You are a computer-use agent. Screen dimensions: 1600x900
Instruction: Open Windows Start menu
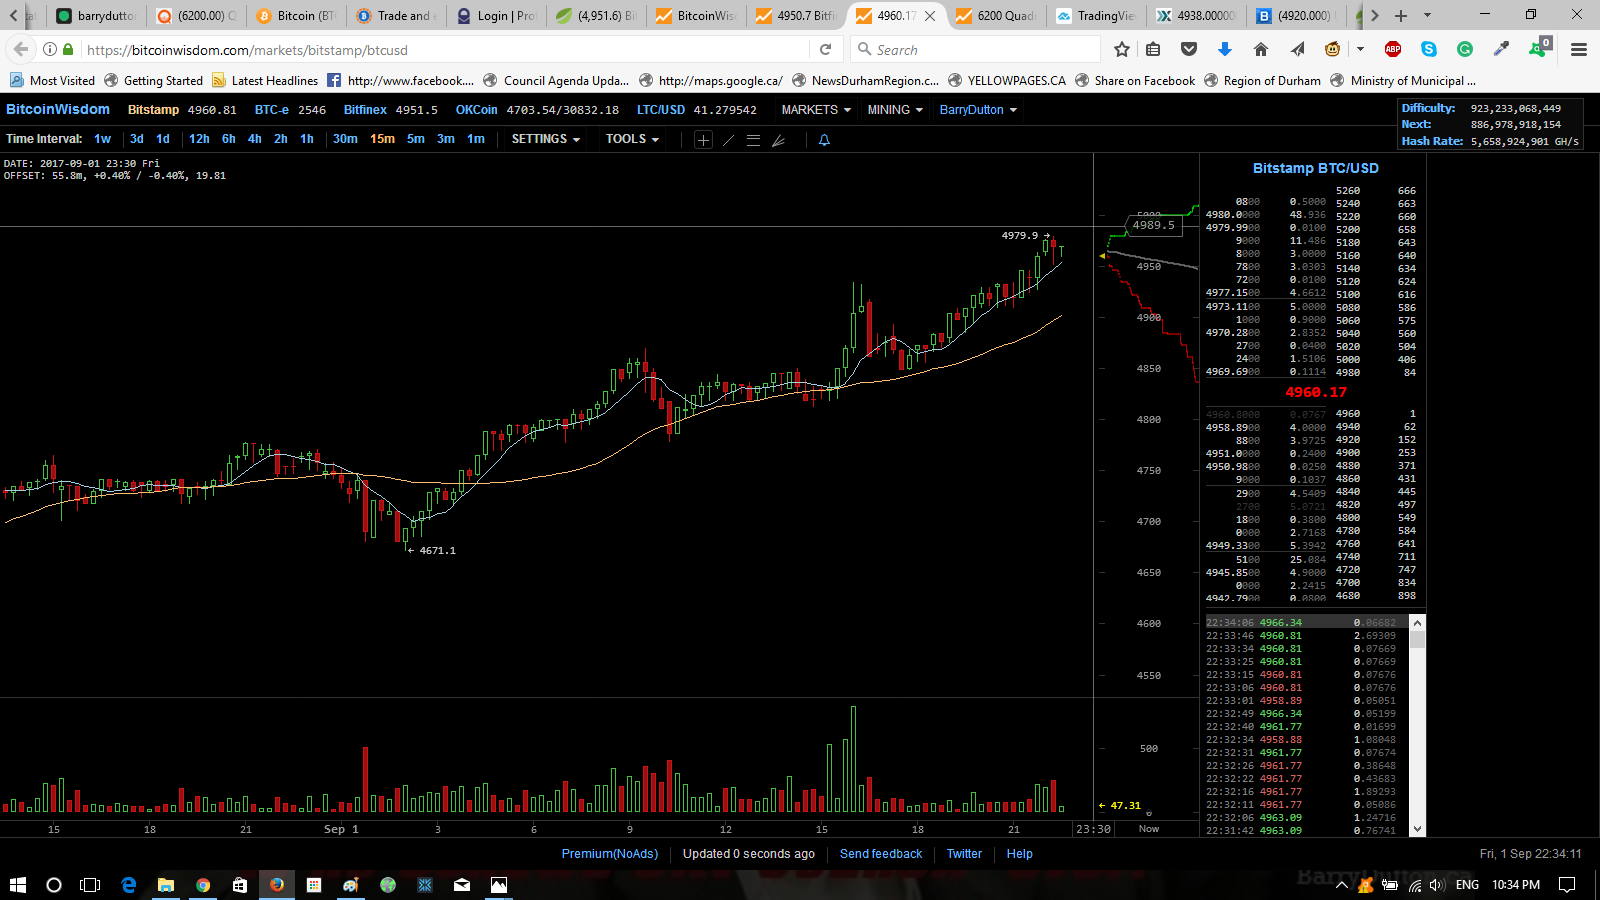17,885
